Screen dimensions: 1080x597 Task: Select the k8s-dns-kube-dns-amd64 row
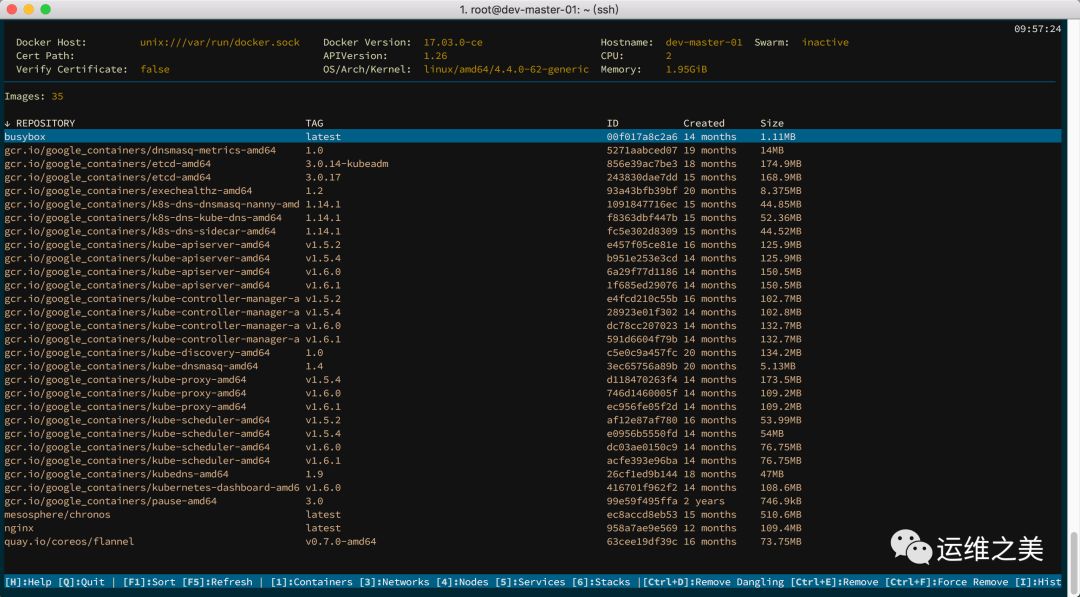tap(532, 218)
